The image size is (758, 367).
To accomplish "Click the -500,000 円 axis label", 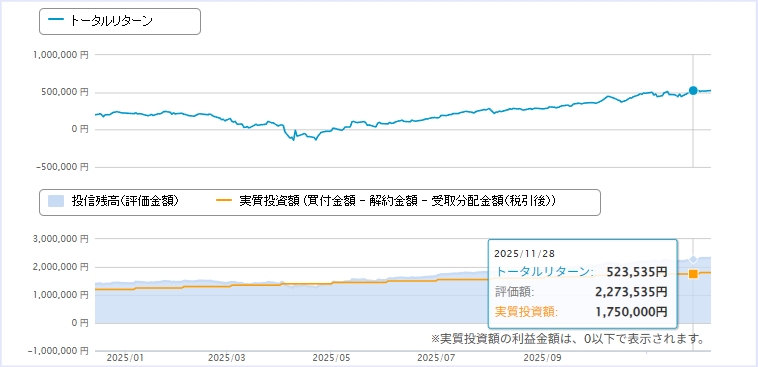I will click(x=63, y=167).
